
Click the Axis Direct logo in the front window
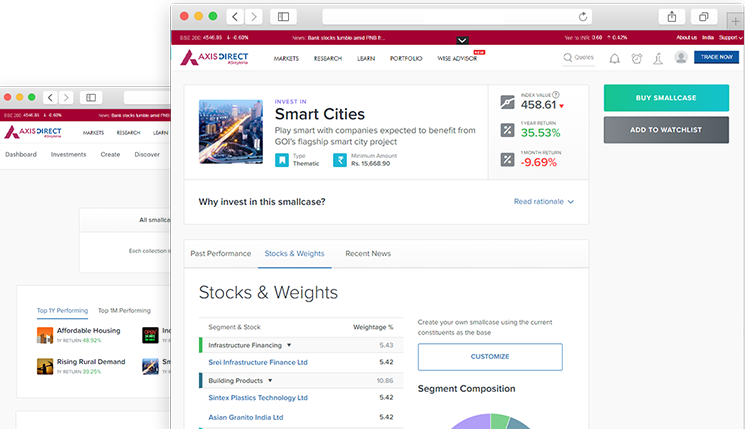[214, 57]
